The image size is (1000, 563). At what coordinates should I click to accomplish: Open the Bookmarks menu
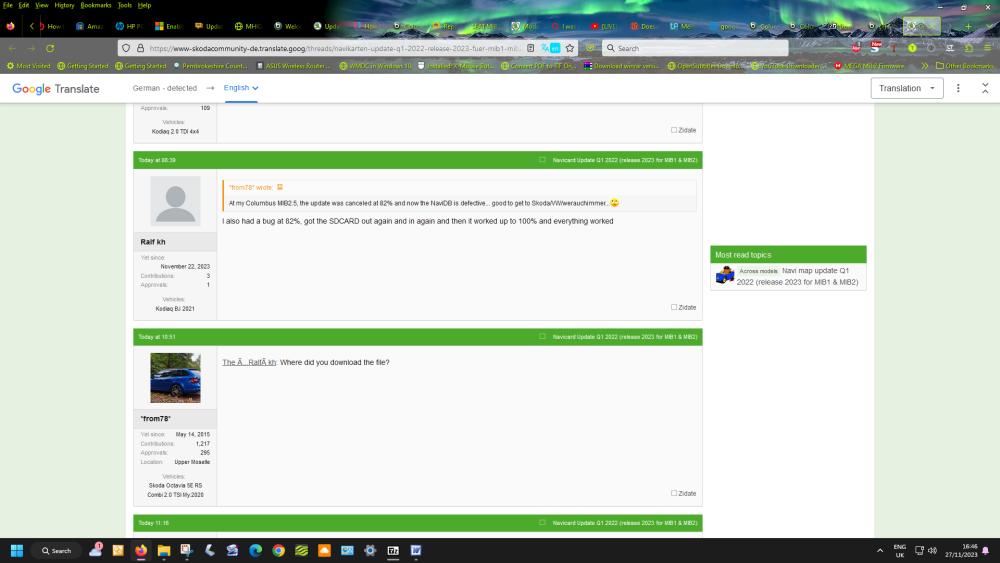pyautogui.click(x=96, y=5)
